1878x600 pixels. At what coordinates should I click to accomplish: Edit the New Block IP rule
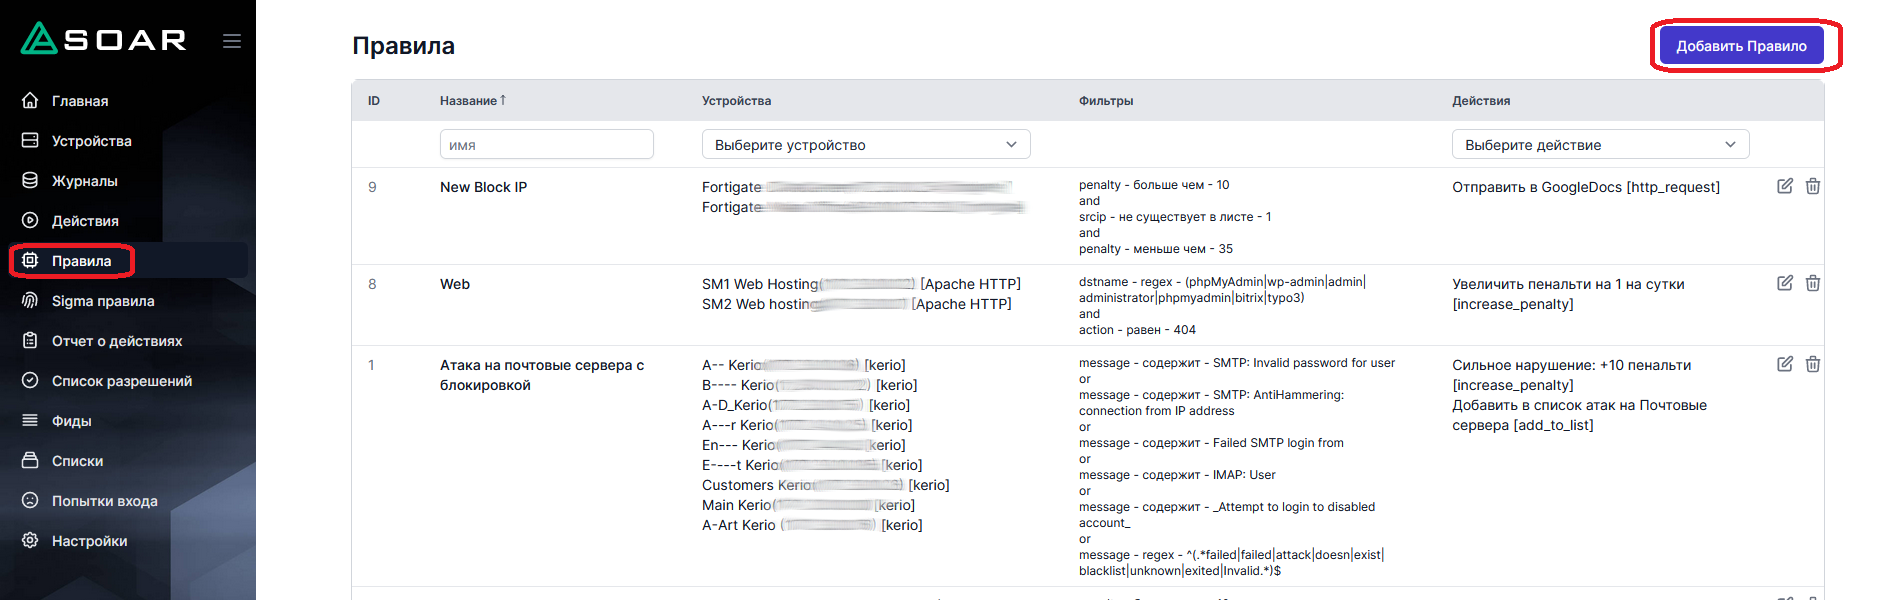[x=1784, y=186]
